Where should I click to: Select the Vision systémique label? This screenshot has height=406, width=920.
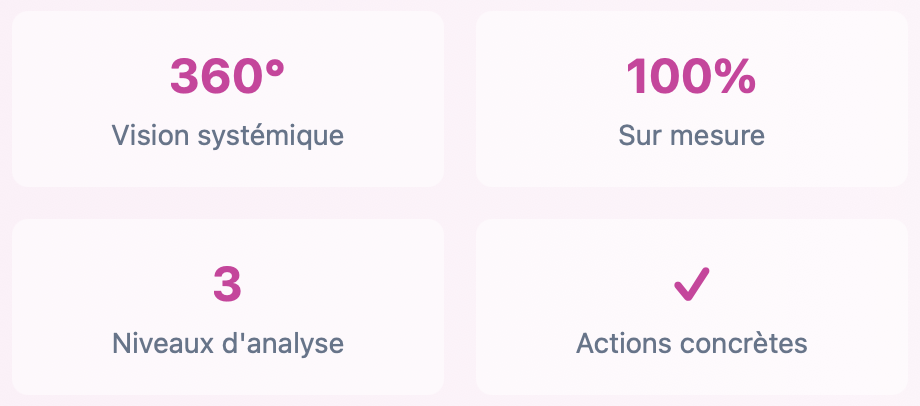coord(228,136)
